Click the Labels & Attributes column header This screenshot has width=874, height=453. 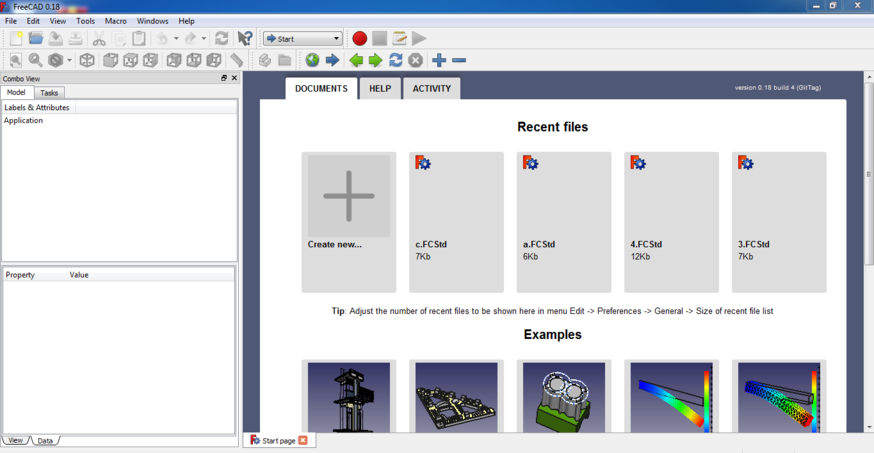point(38,108)
